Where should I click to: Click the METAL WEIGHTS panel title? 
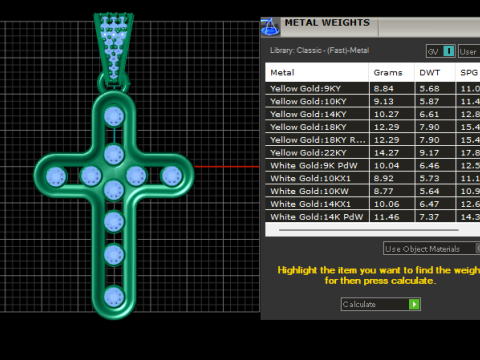click(327, 23)
